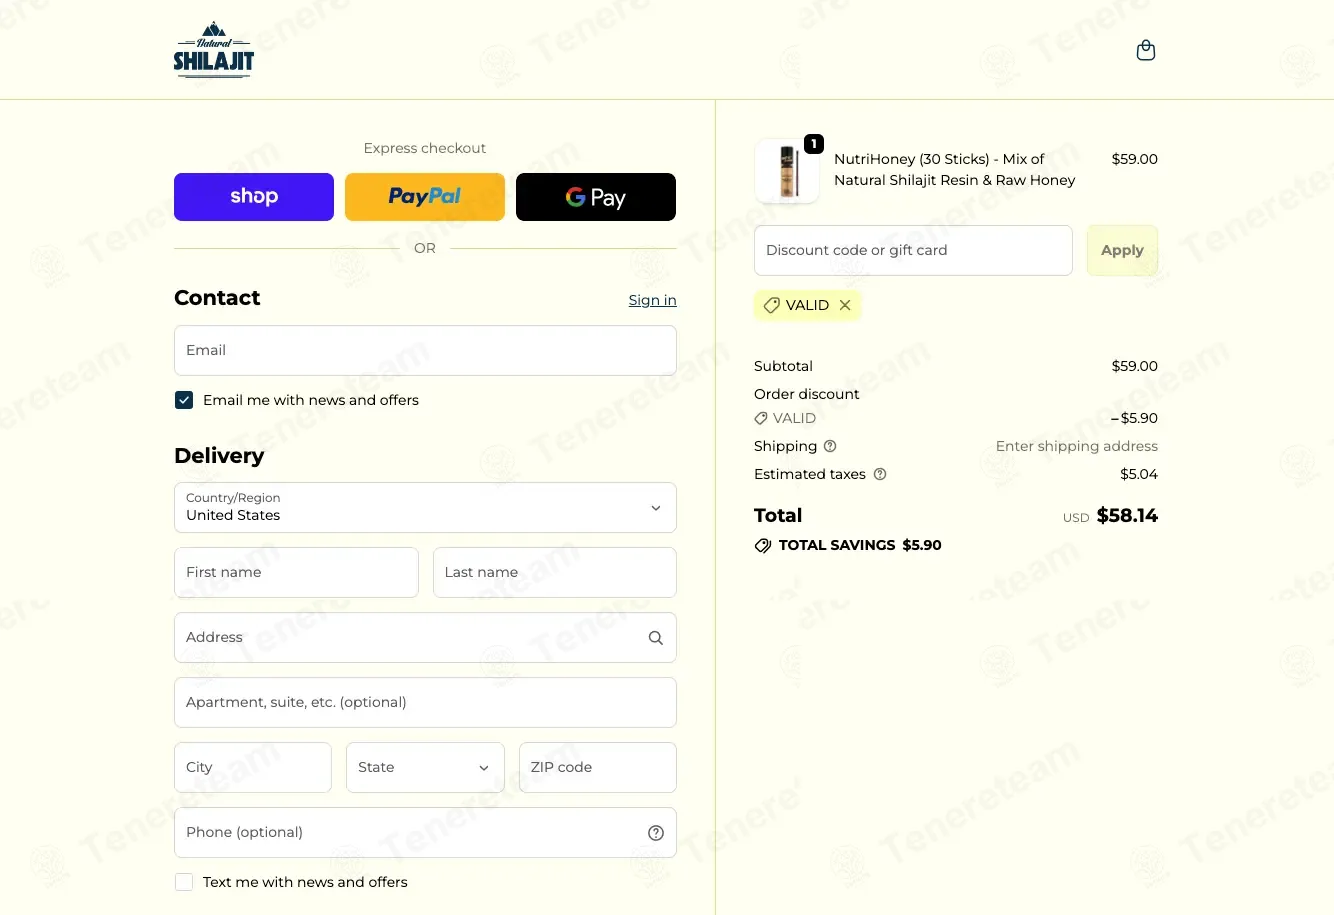Click the discount amount –$5.90
Image resolution: width=1334 pixels, height=915 pixels.
tap(1134, 418)
